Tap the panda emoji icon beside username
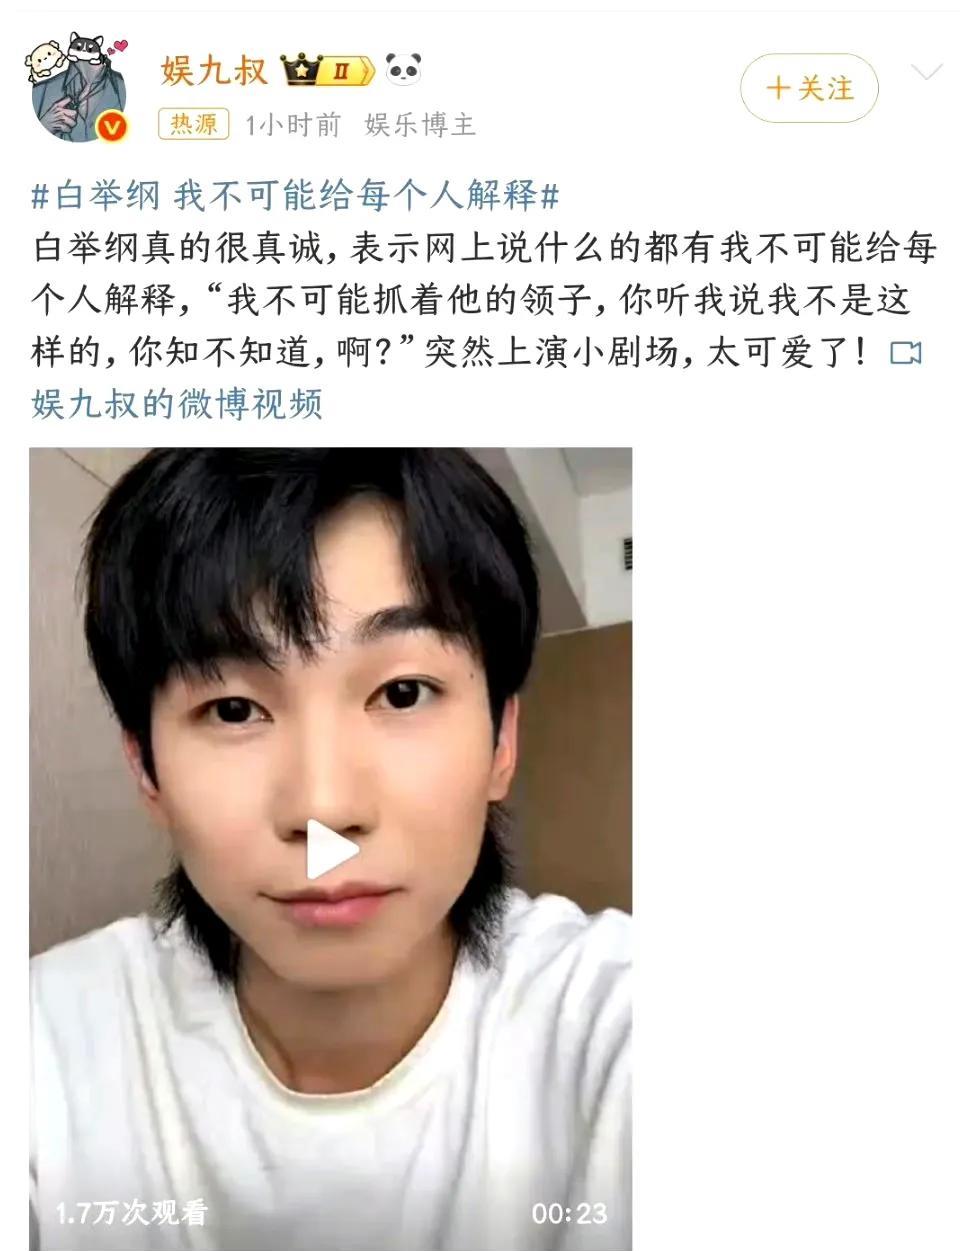This screenshot has width=970, height=1251. pos(403,69)
